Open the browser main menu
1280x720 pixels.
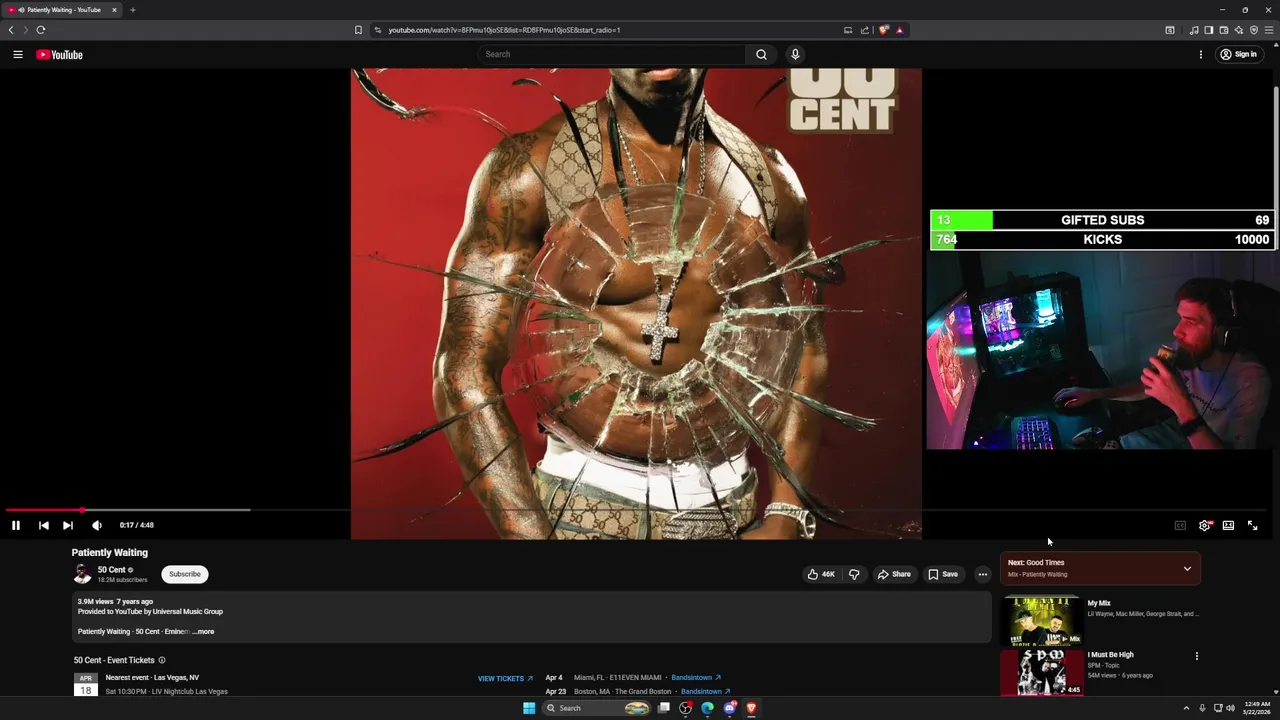click(1269, 30)
